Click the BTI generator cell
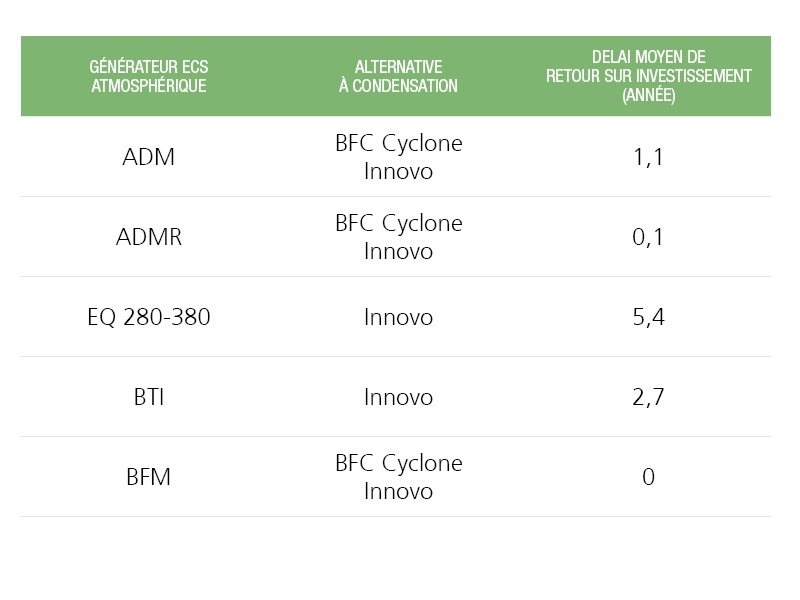 pos(148,397)
